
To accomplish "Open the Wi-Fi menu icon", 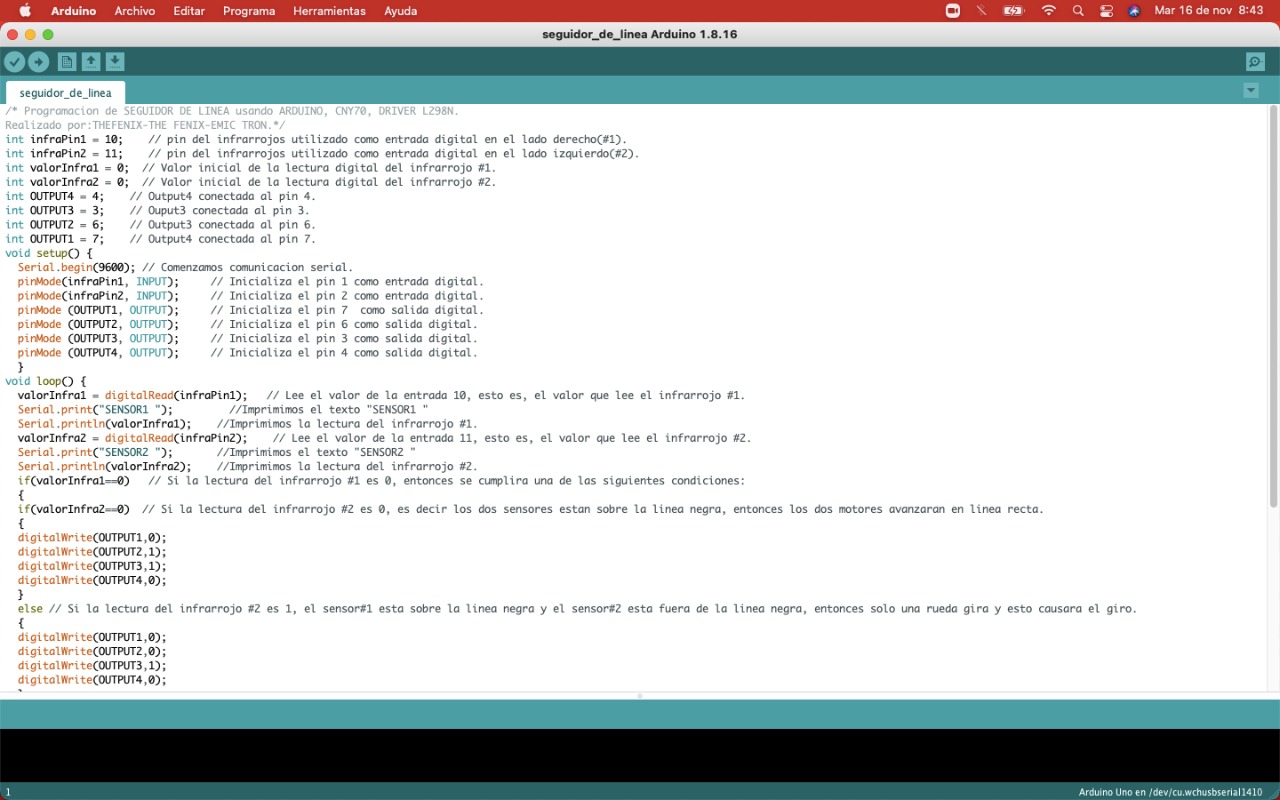I will (1048, 11).
